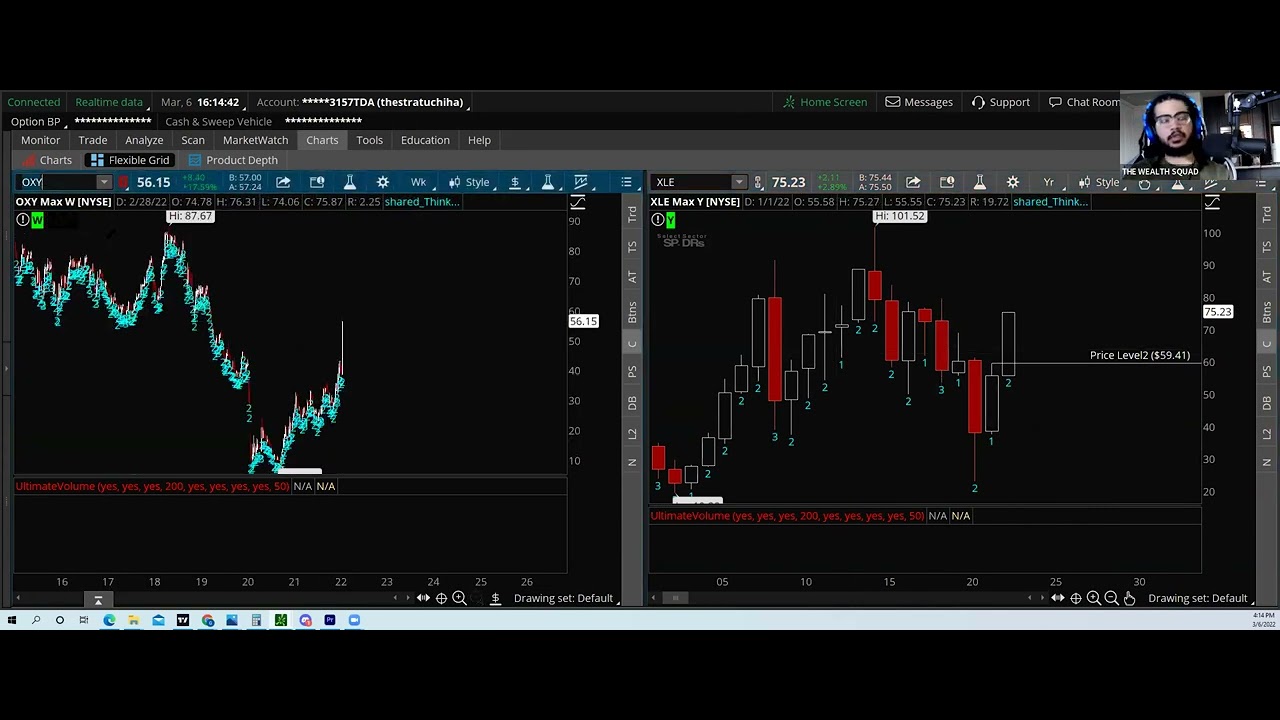Viewport: 1280px width, 720px height.
Task: Click the scroll-to-top arrow button under OXY chart
Action: [98, 600]
